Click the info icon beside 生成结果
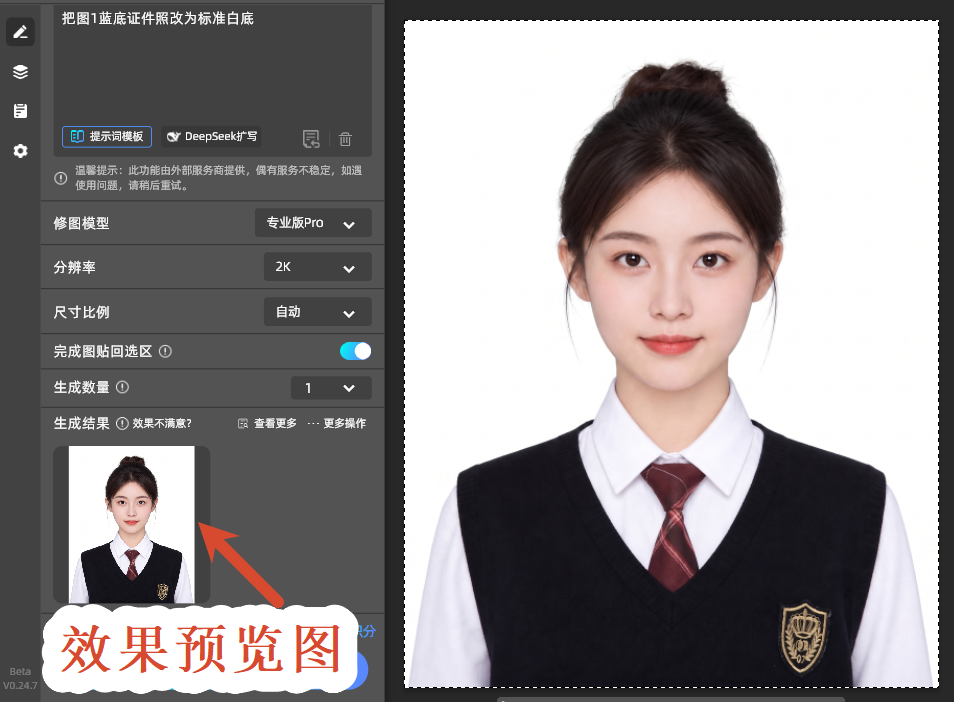 [x=122, y=423]
